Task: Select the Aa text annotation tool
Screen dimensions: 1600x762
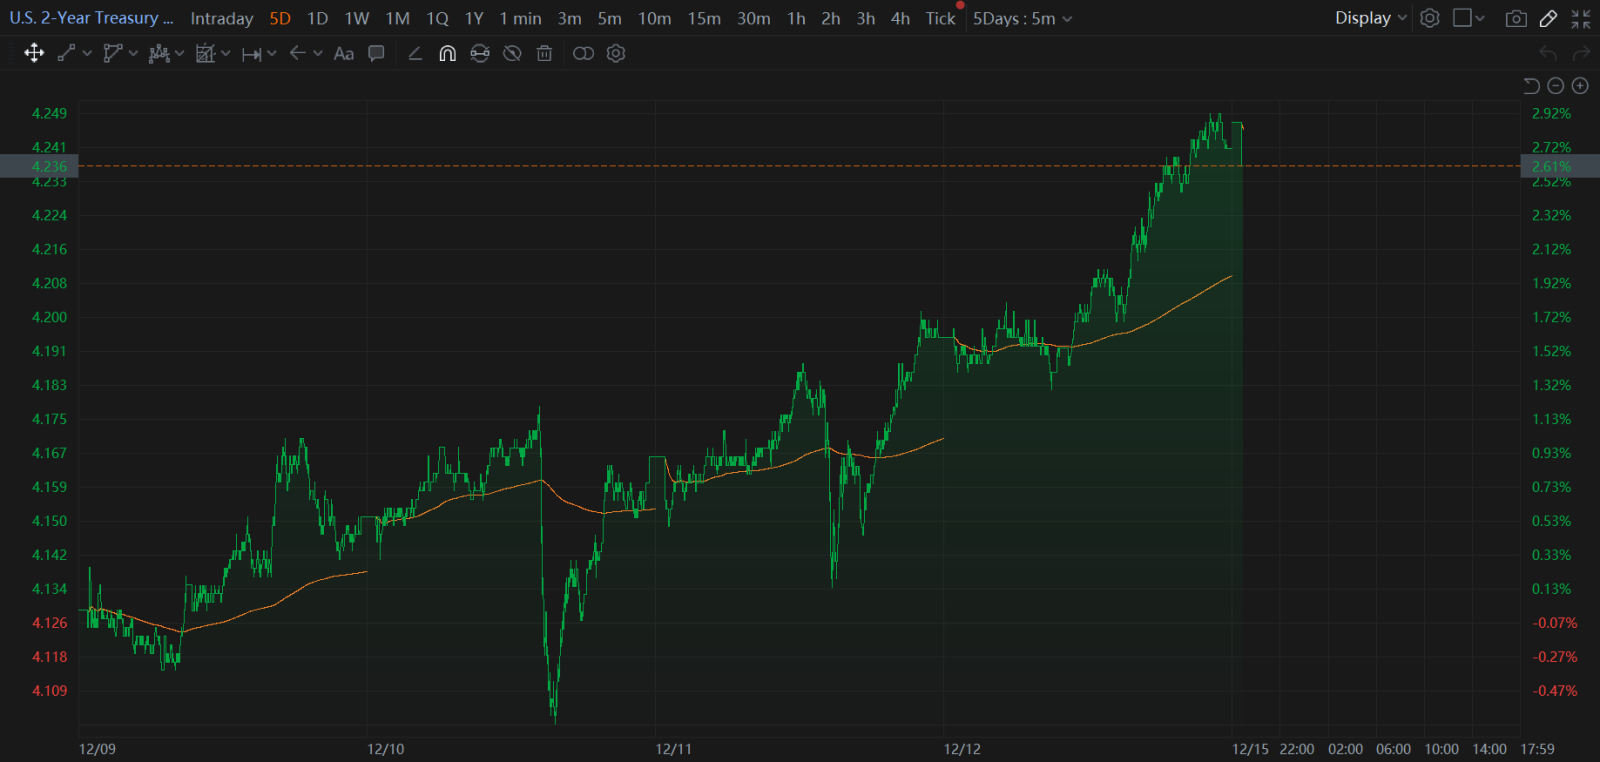Action: point(344,53)
